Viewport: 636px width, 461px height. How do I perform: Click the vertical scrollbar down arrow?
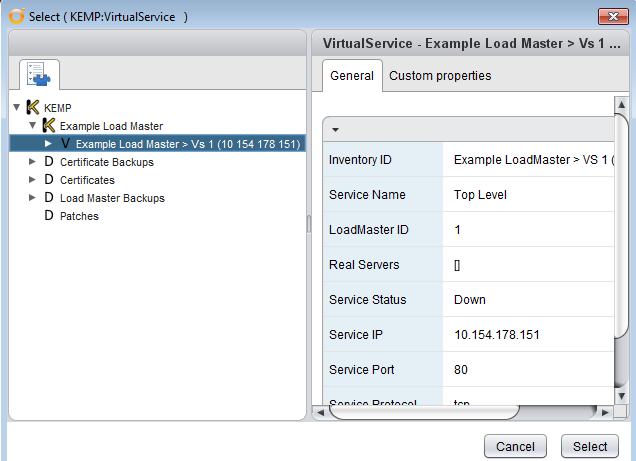(621, 396)
